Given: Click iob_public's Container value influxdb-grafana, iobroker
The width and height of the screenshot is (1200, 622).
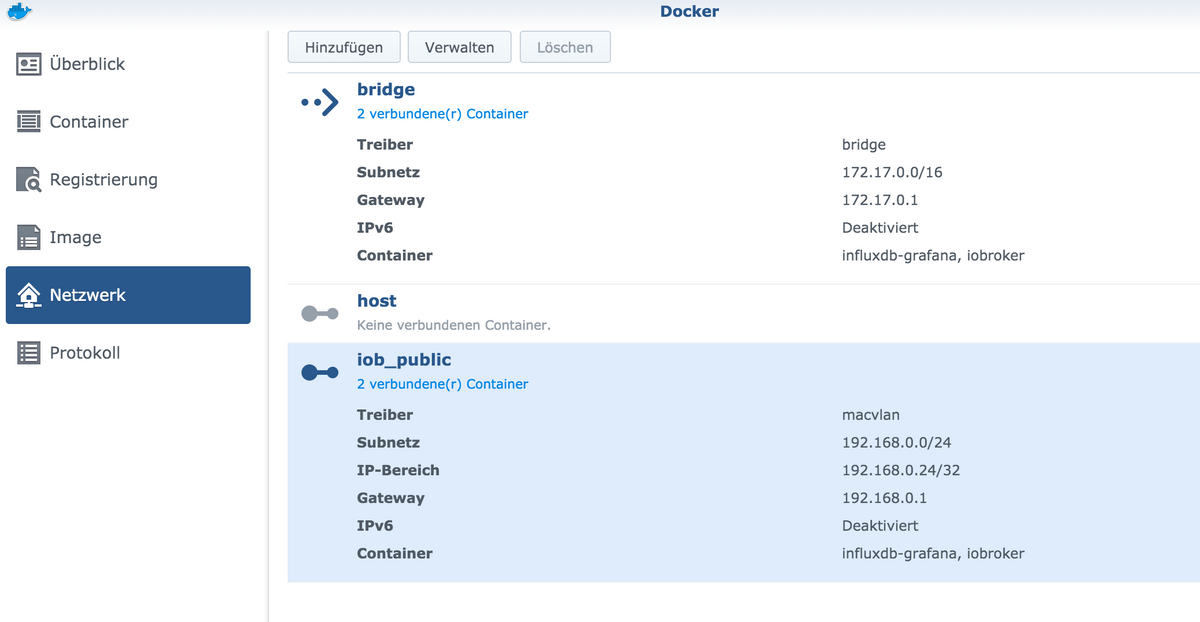Looking at the screenshot, I should 933,553.
